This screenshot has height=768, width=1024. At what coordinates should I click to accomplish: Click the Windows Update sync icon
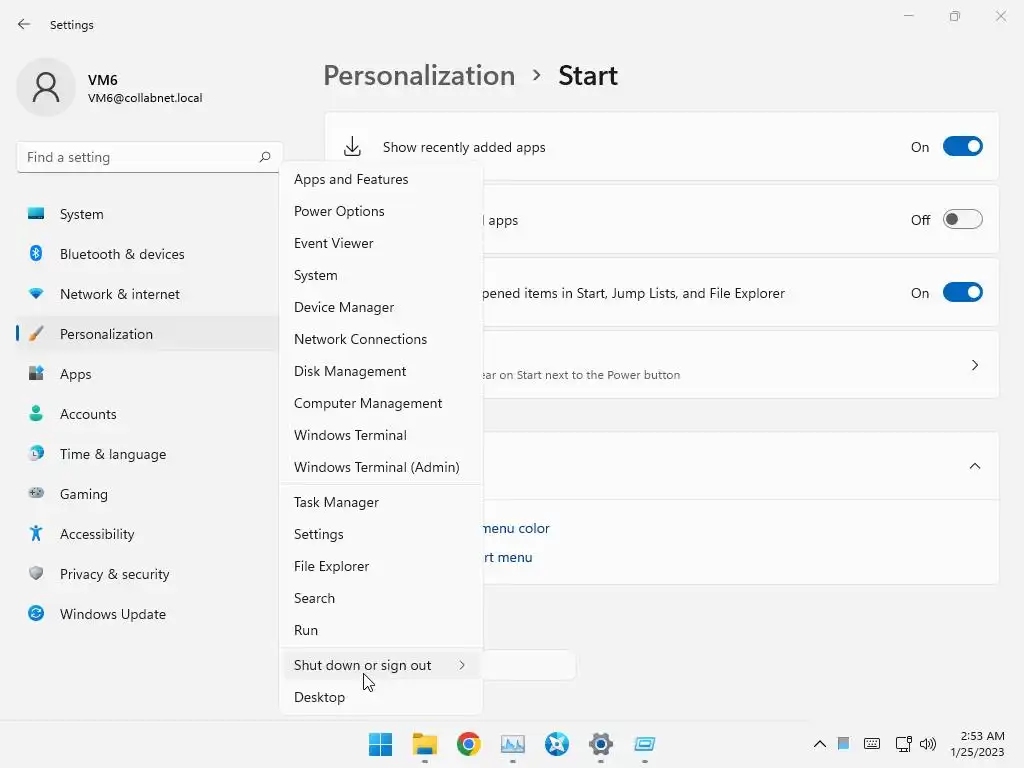tap(36, 613)
